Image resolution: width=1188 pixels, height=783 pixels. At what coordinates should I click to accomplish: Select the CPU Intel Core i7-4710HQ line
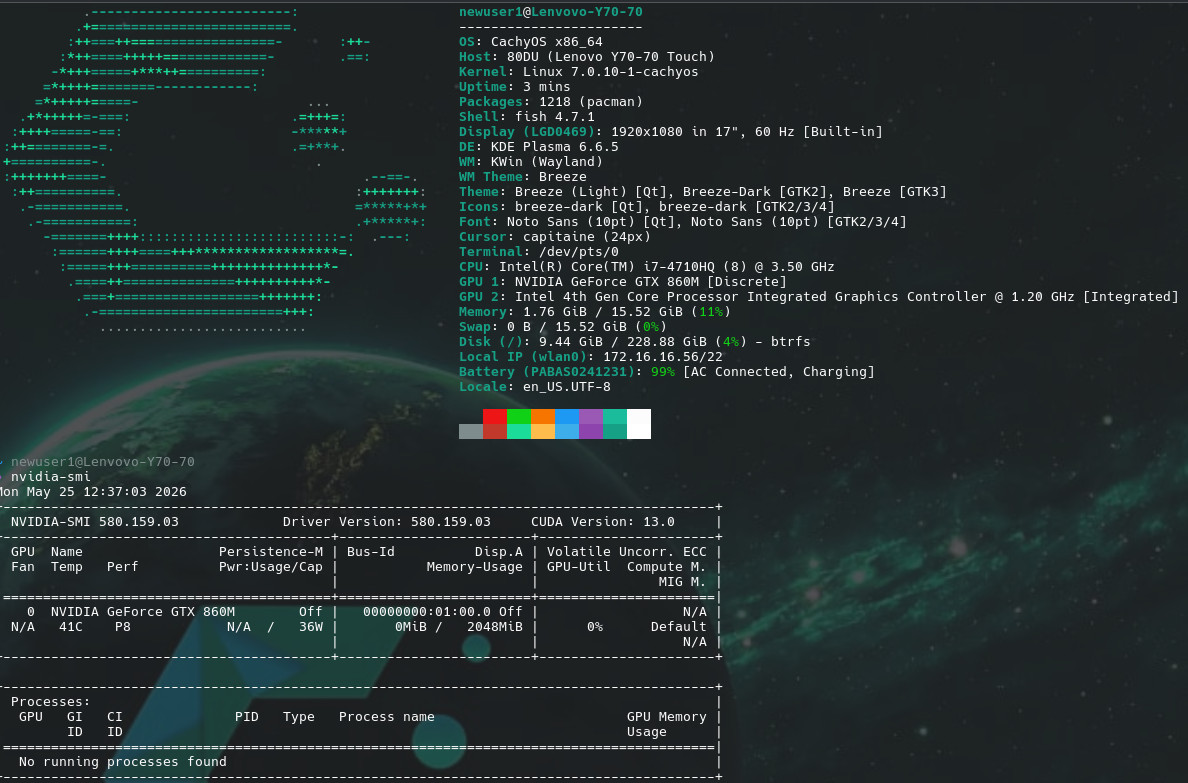point(646,267)
